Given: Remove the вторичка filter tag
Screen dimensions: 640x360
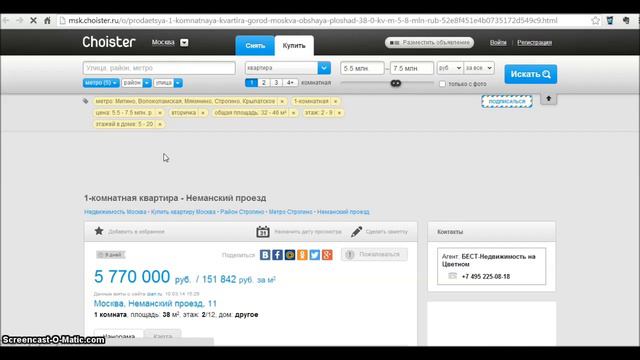Looking at the screenshot, I should (x=203, y=113).
